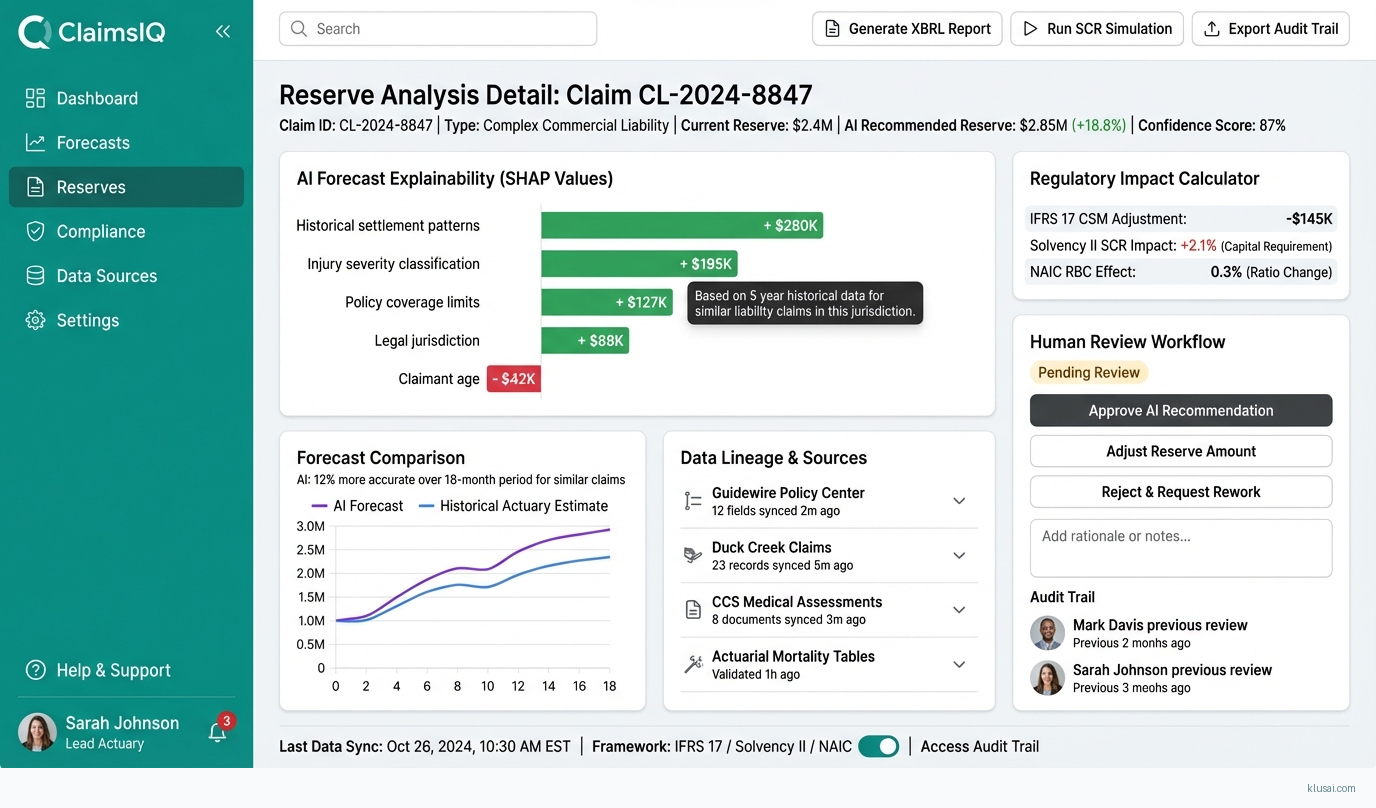Click the Guidewire Policy Center list icon

point(693,501)
